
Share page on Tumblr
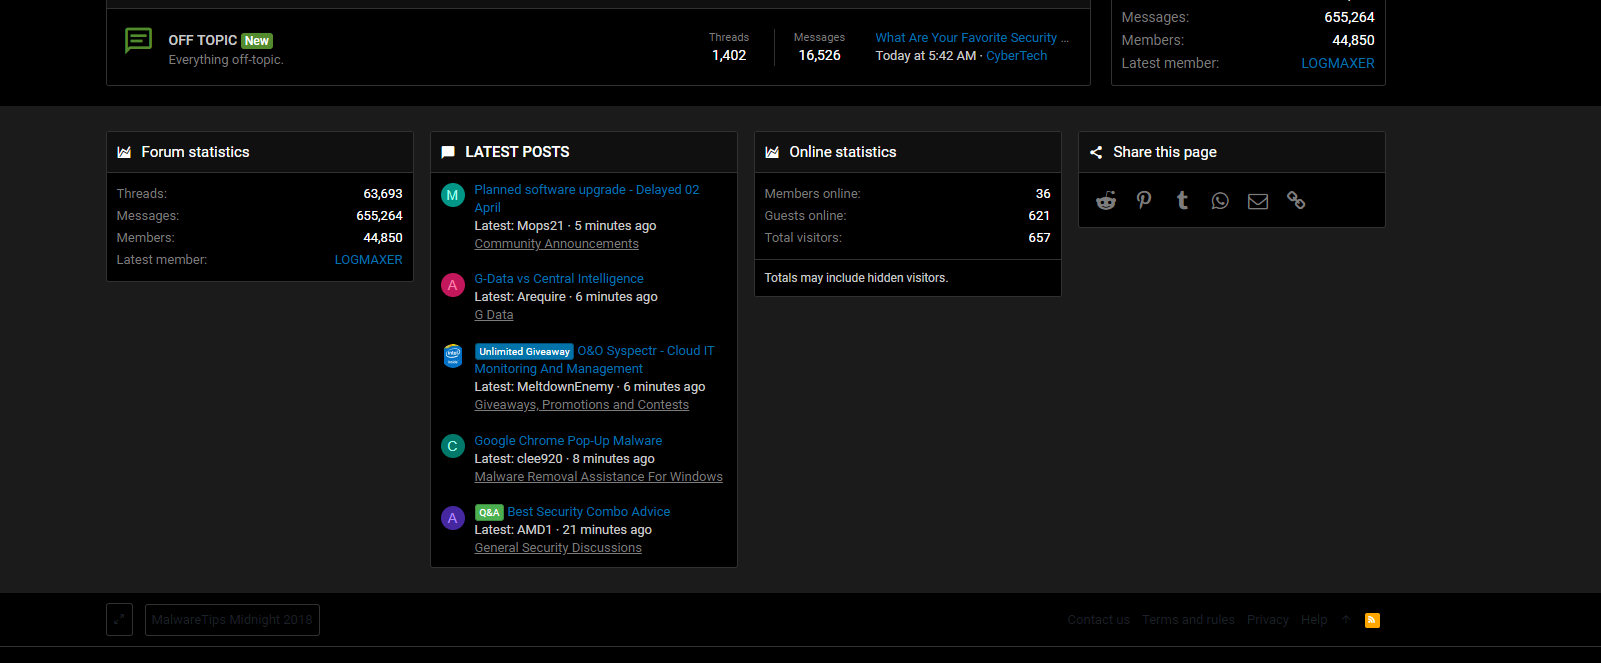click(x=1182, y=201)
